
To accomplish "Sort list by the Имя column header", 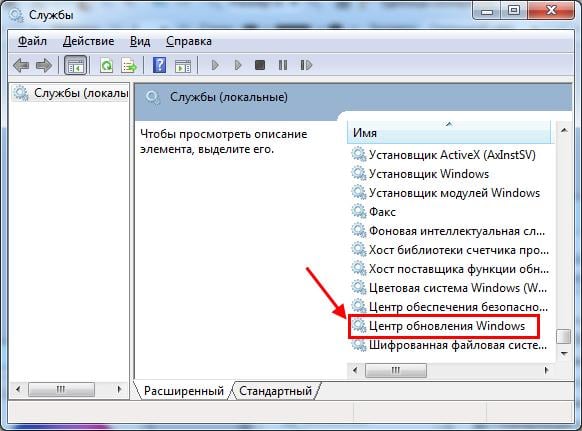I will tap(449, 133).
